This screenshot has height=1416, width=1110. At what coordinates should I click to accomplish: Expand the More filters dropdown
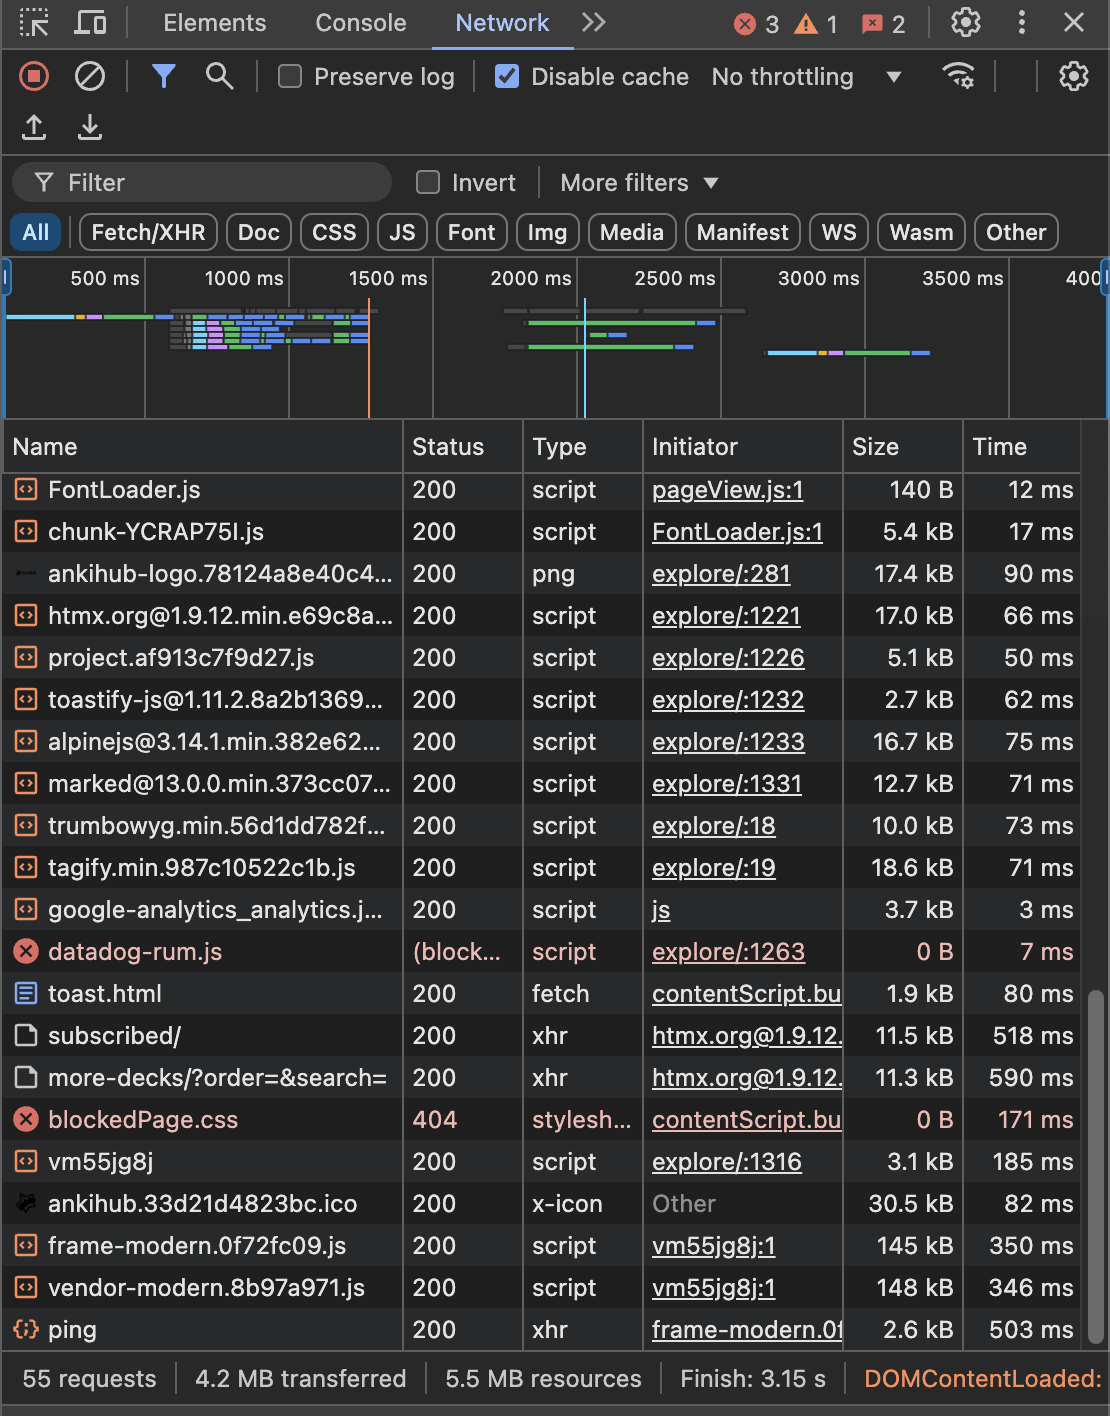pyautogui.click(x=639, y=183)
